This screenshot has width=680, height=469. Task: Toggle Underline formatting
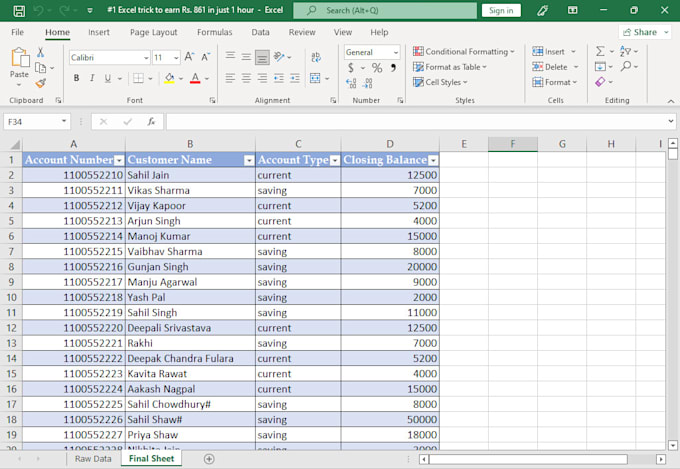[x=108, y=78]
